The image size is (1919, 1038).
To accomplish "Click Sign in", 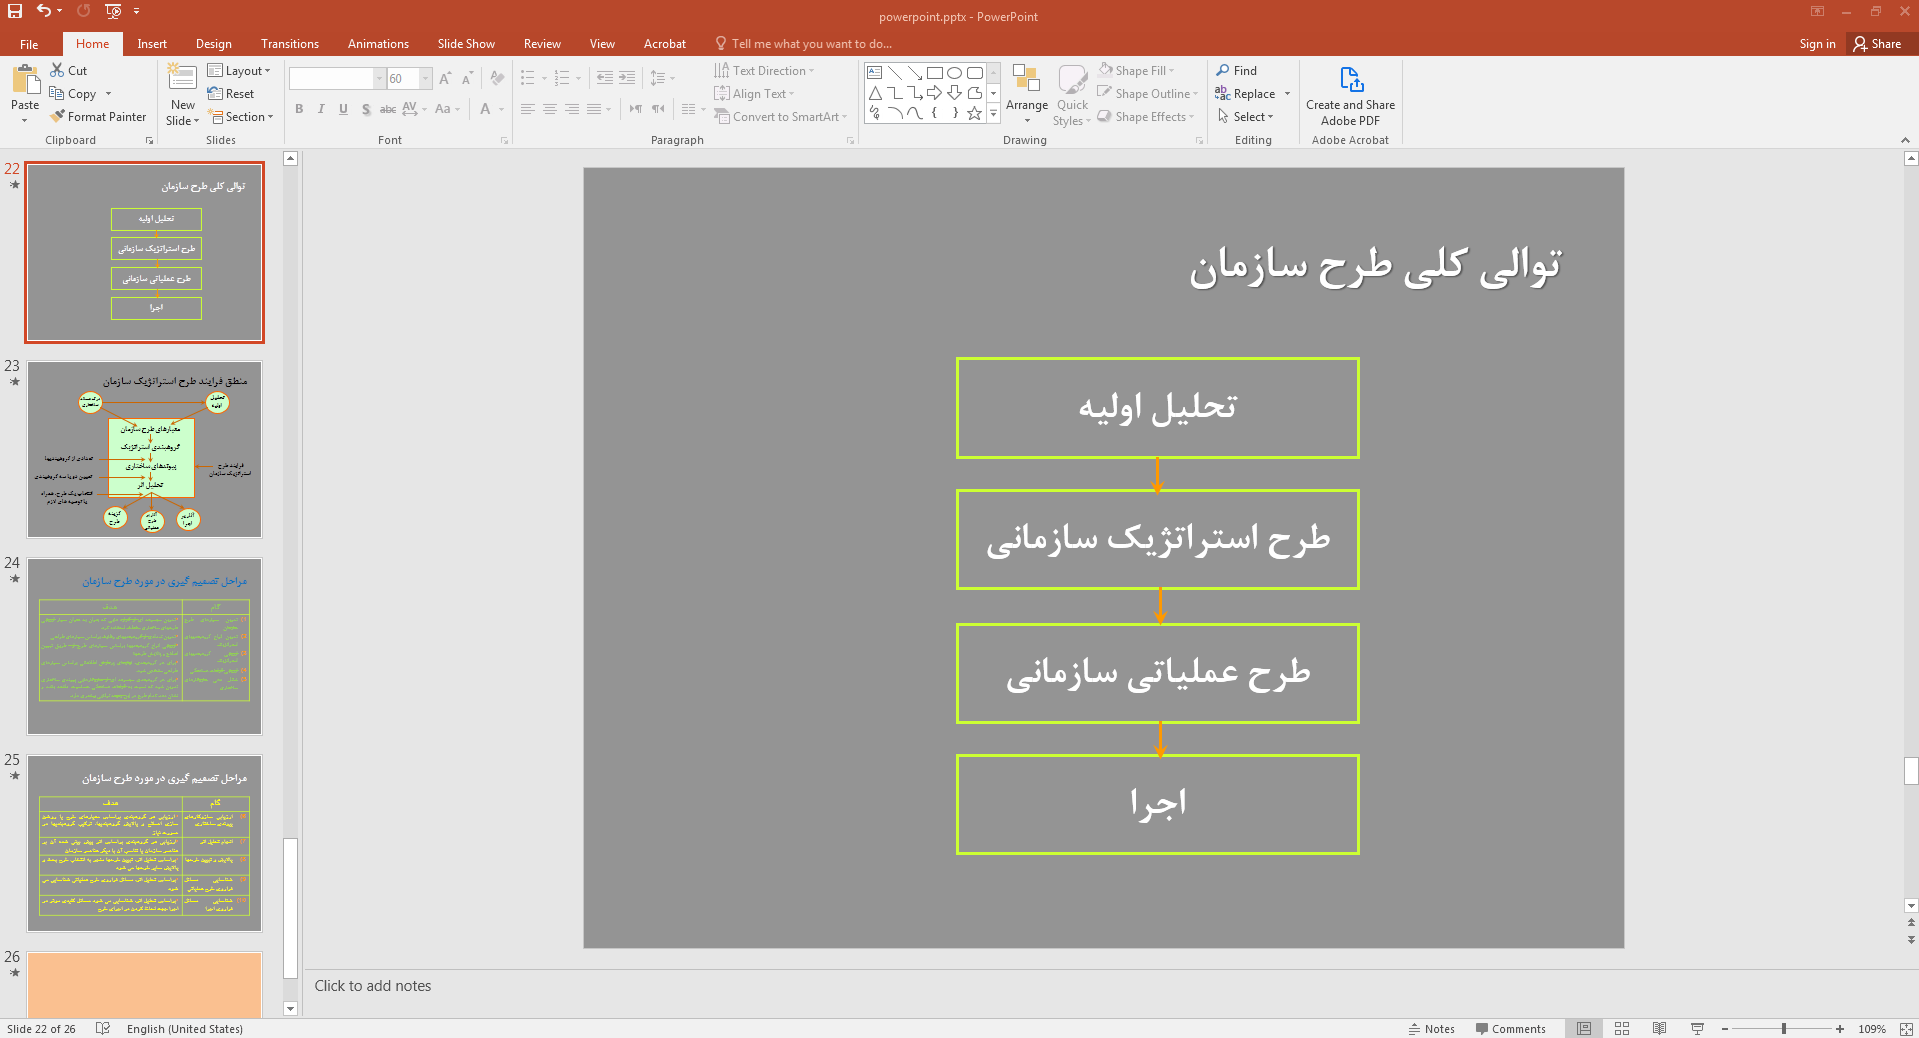I will point(1817,44).
